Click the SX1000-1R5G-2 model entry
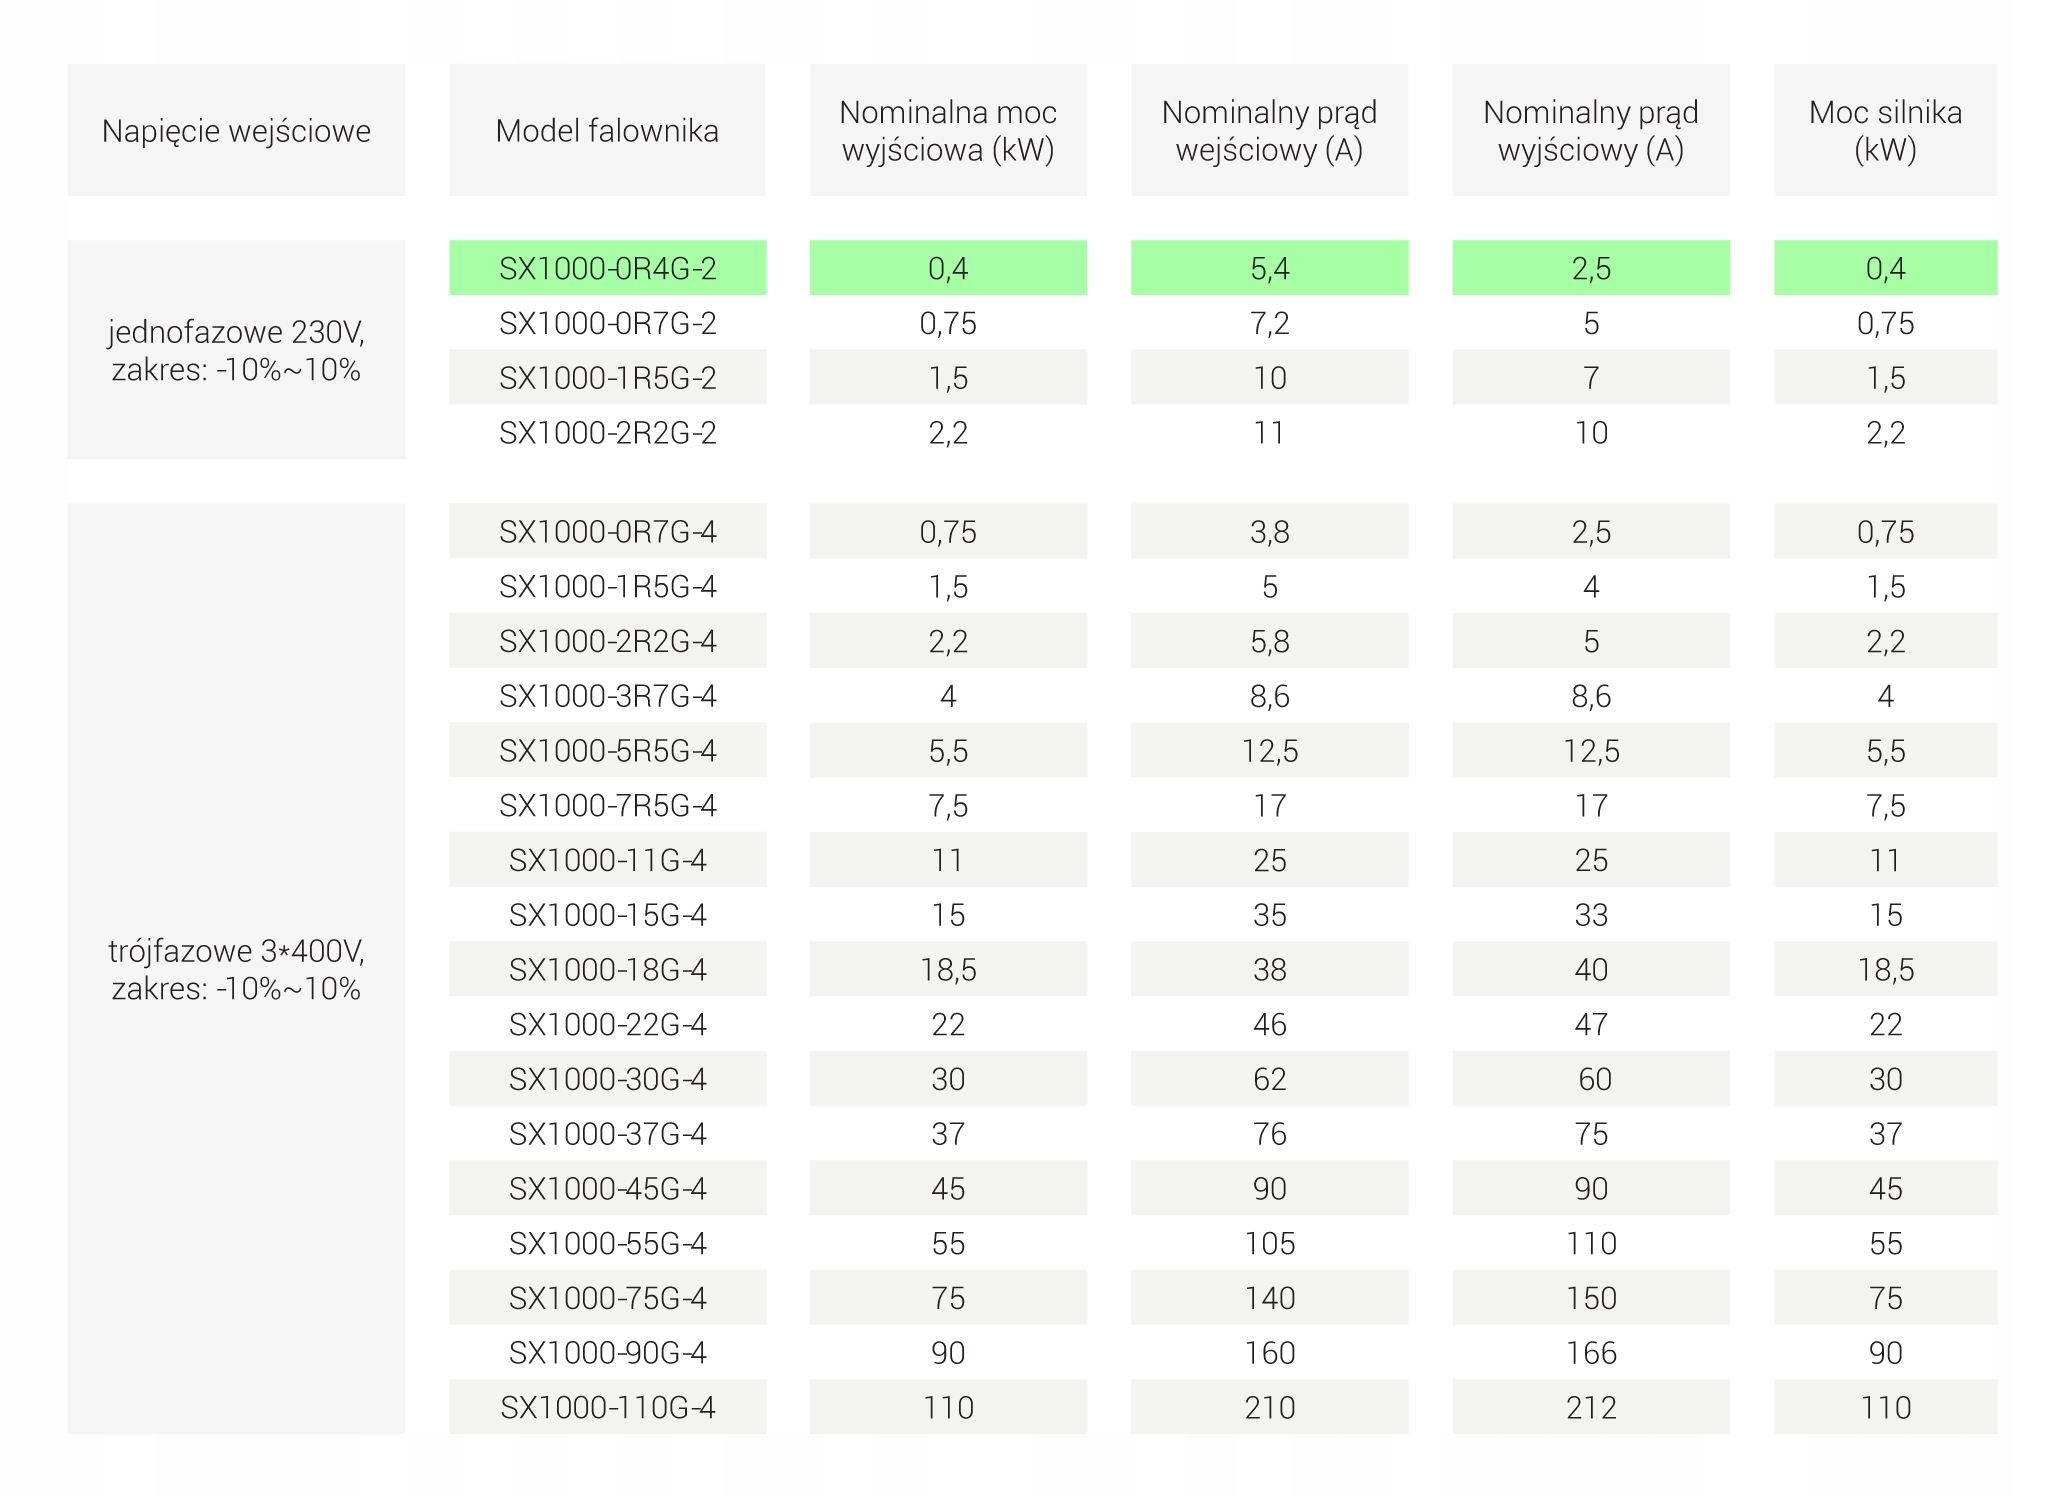2065x1497 pixels. [x=607, y=378]
